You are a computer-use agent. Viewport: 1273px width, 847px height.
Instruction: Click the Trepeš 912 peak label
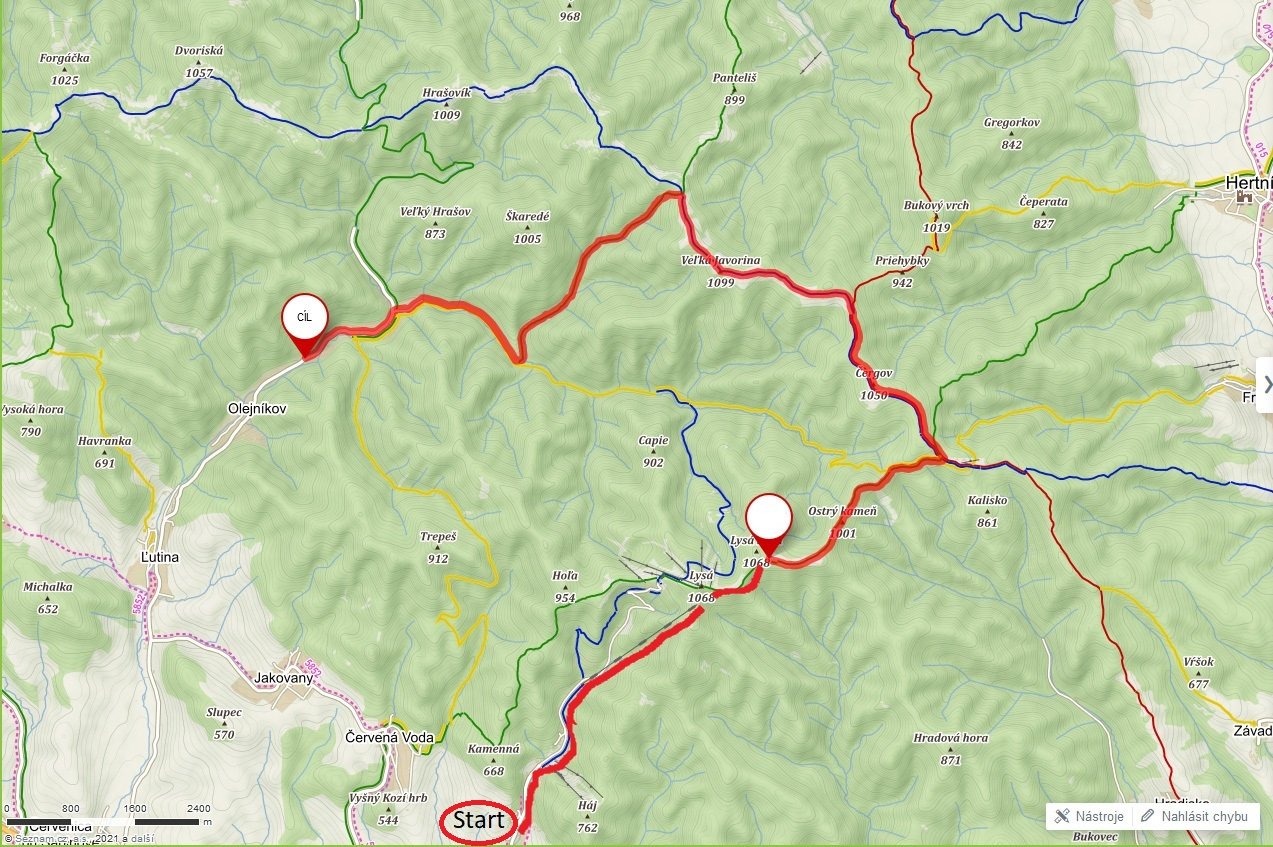click(438, 548)
